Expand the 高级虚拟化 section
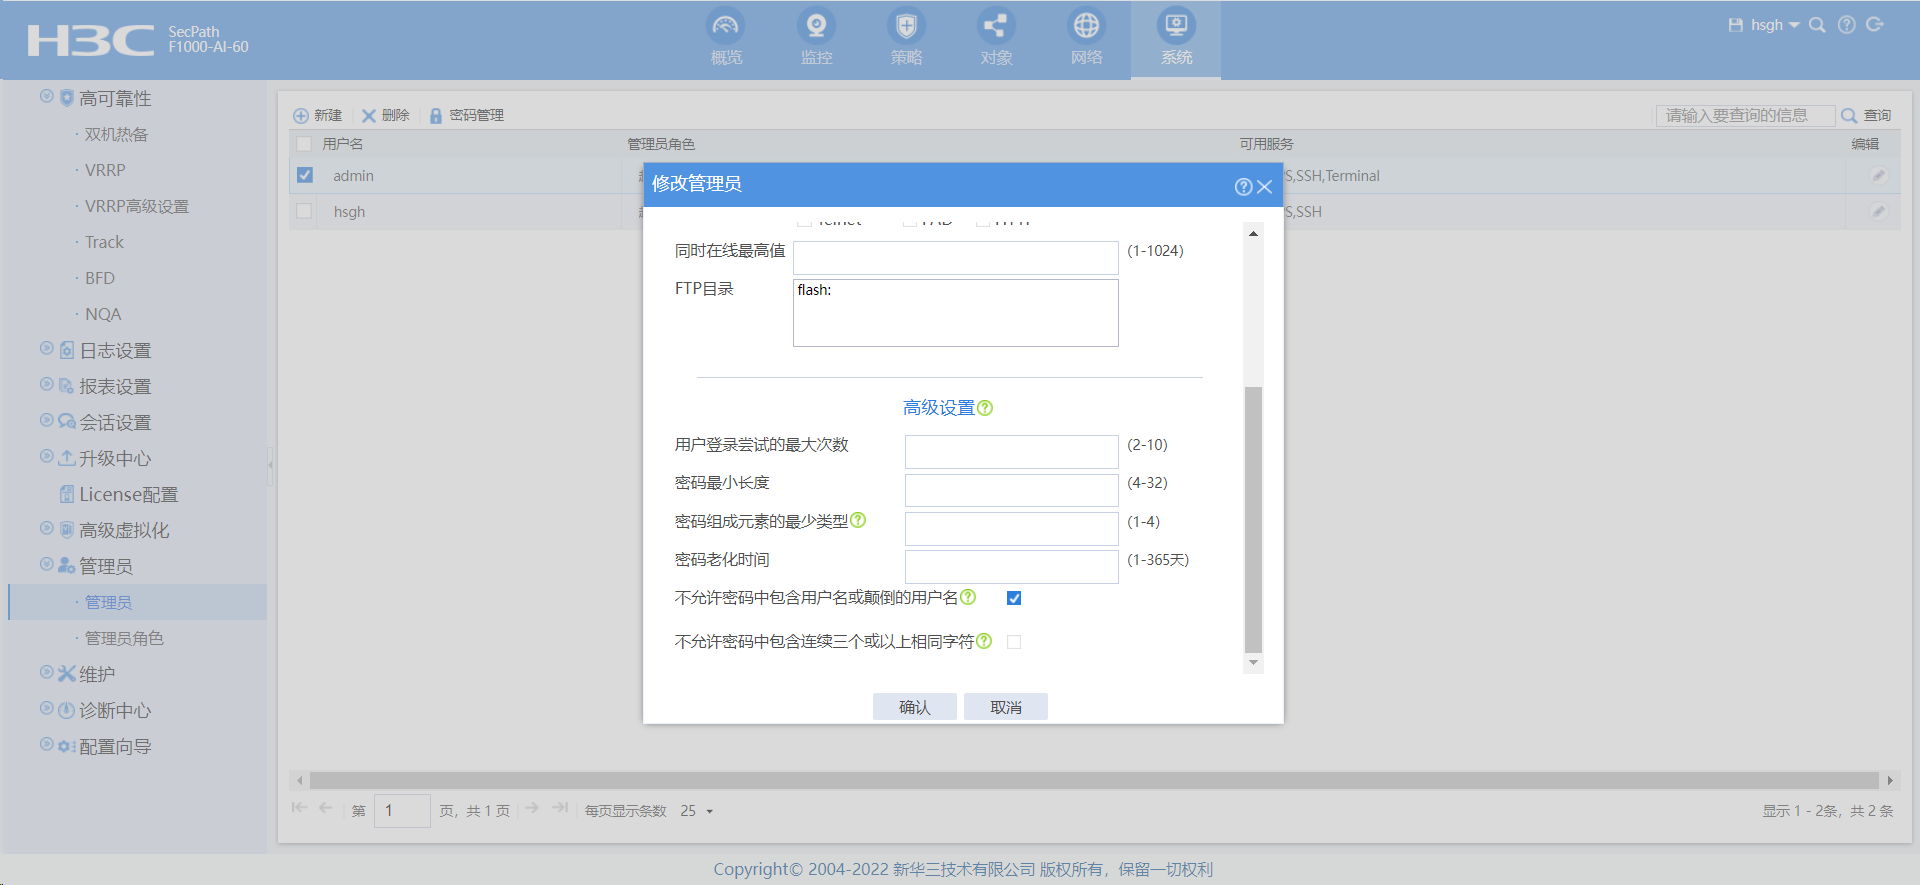 (46, 528)
